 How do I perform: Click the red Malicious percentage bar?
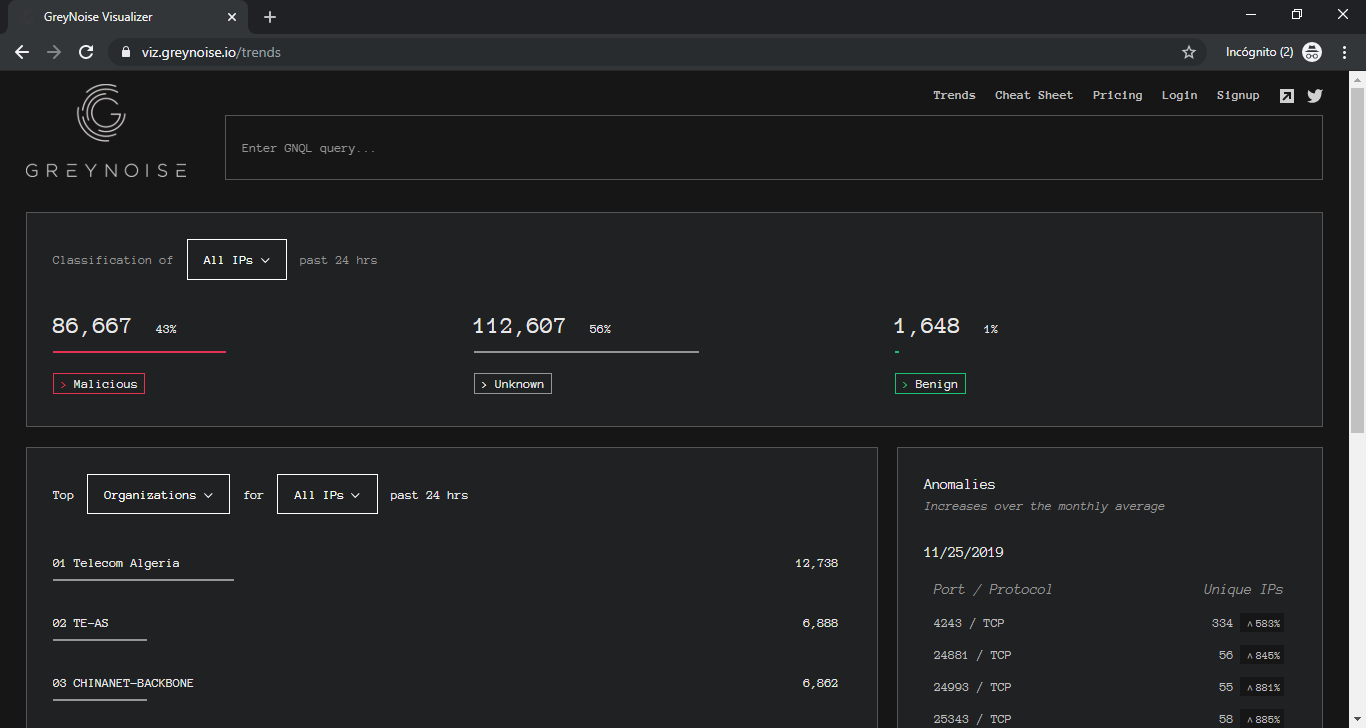(x=139, y=352)
